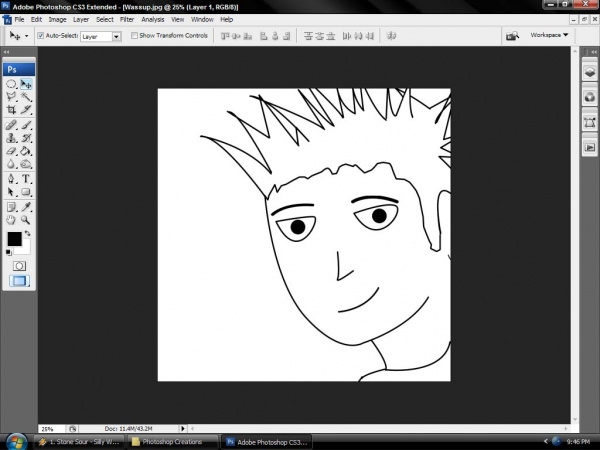600x450 pixels.
Task: Open the Help menu
Action: tap(227, 20)
